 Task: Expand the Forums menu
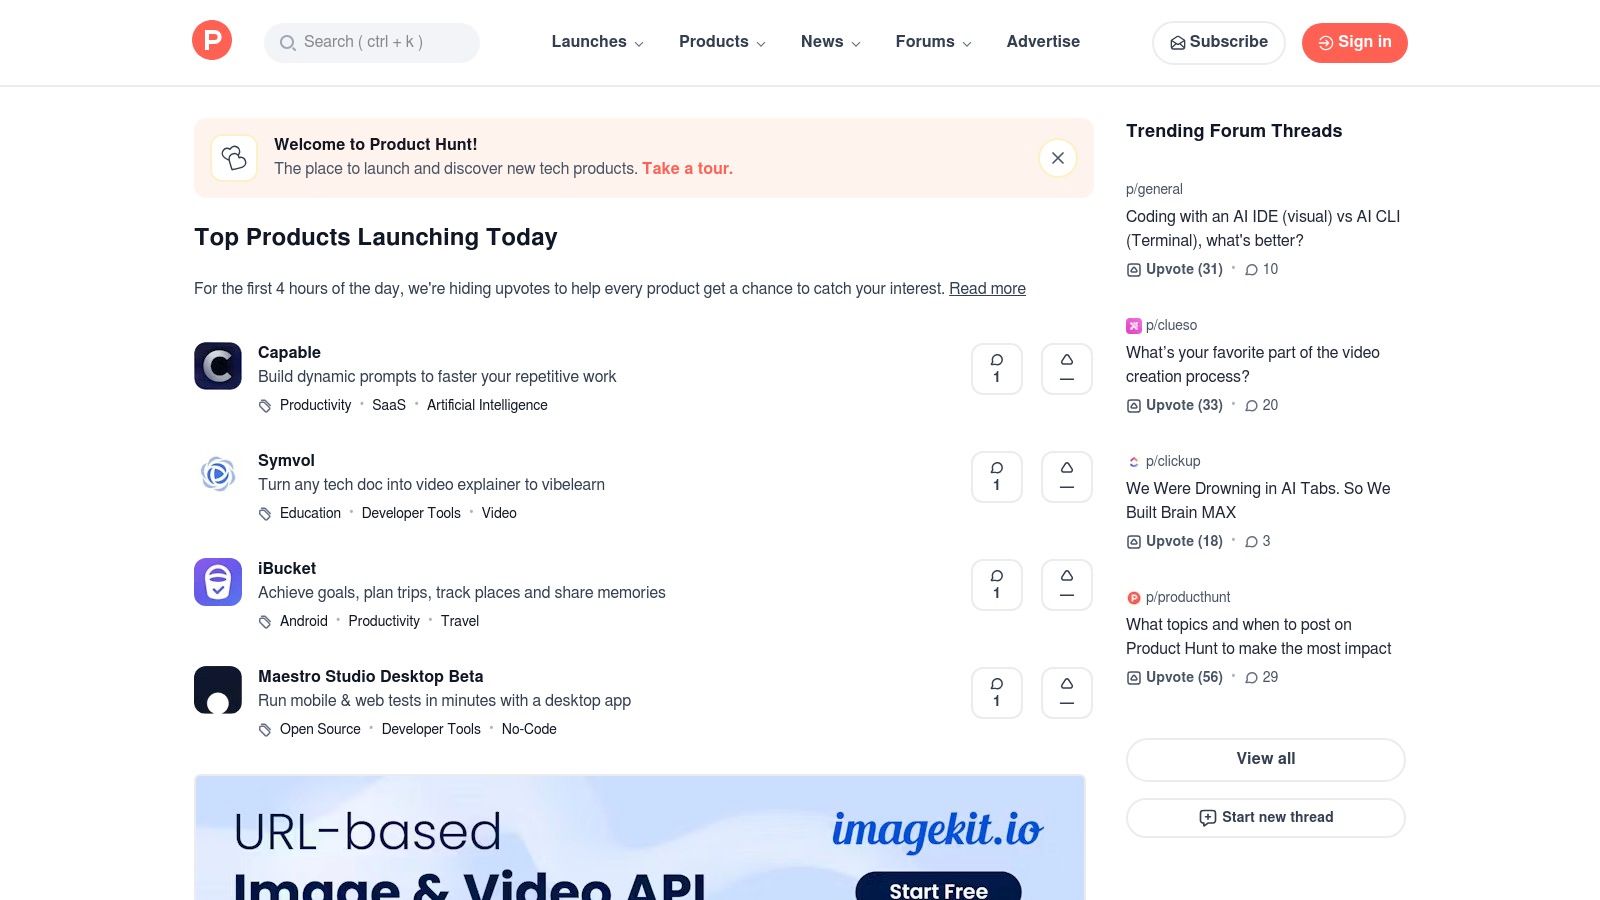click(933, 42)
